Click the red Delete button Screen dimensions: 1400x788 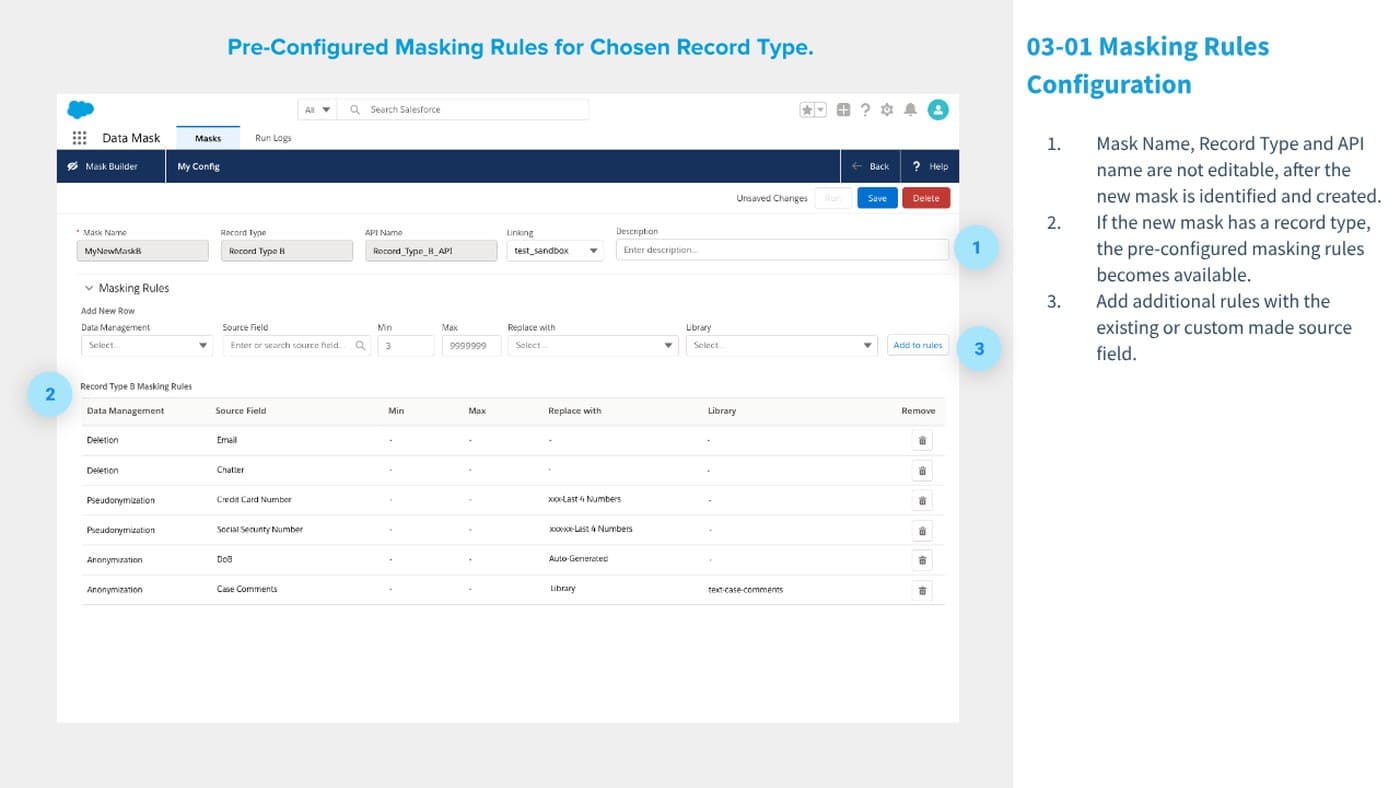[x=926, y=198]
